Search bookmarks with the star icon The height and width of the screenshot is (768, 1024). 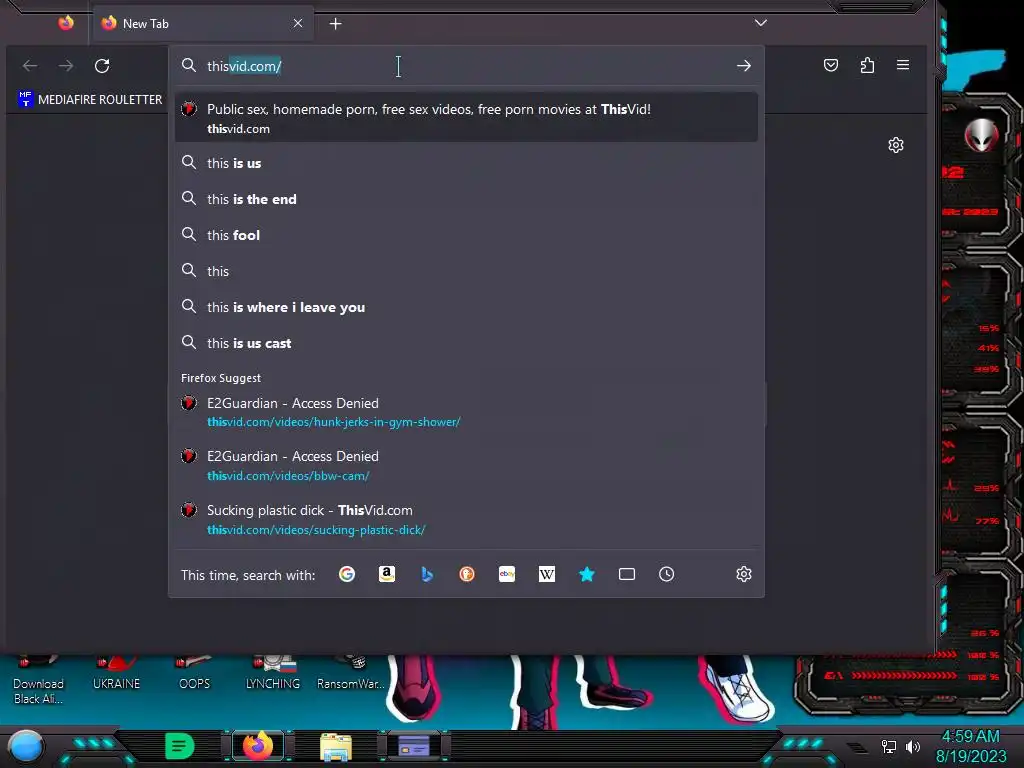(x=586, y=574)
